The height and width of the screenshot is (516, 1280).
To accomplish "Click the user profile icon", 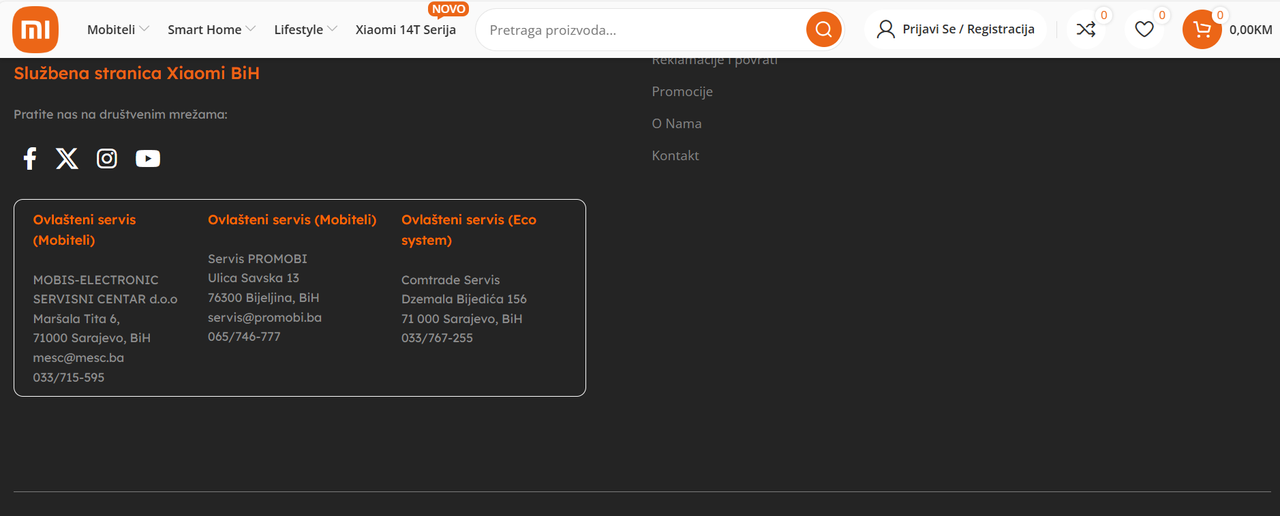I will pos(885,29).
